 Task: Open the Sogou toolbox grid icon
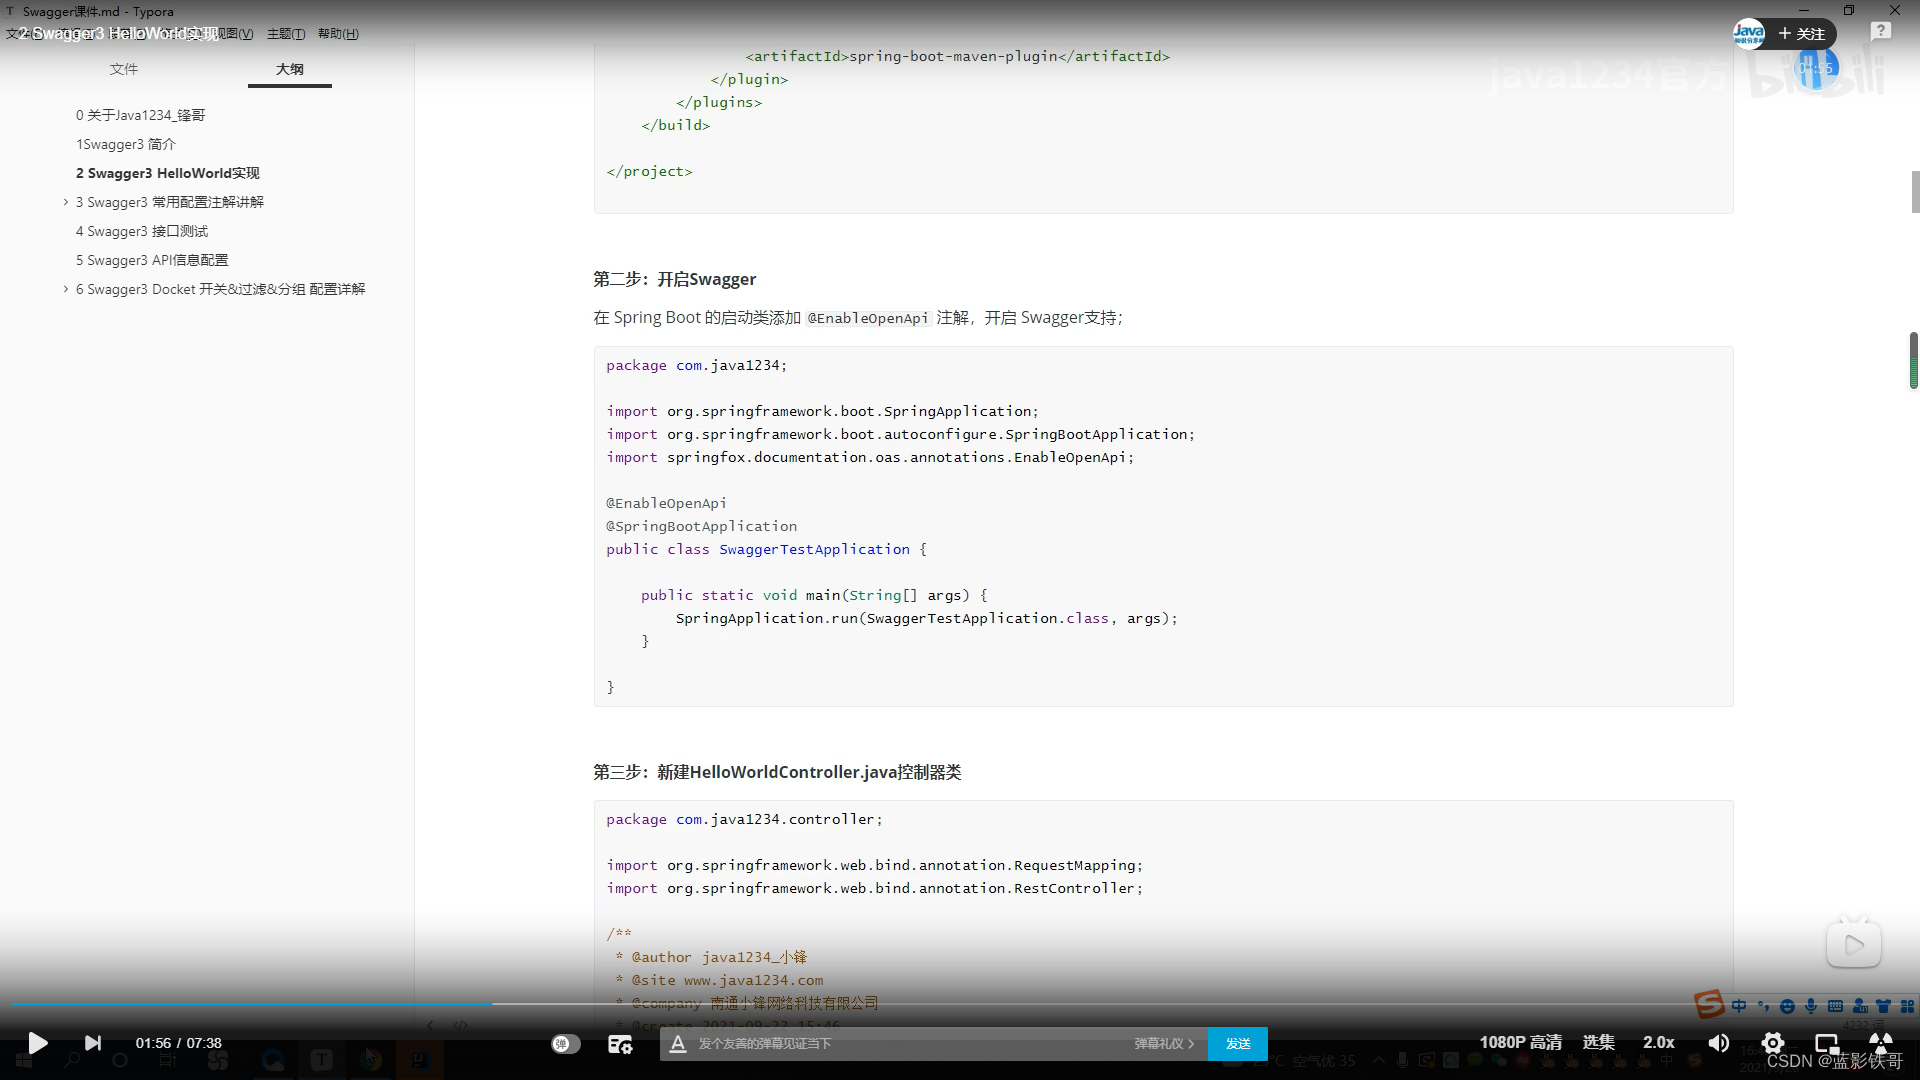[x=1907, y=1006]
